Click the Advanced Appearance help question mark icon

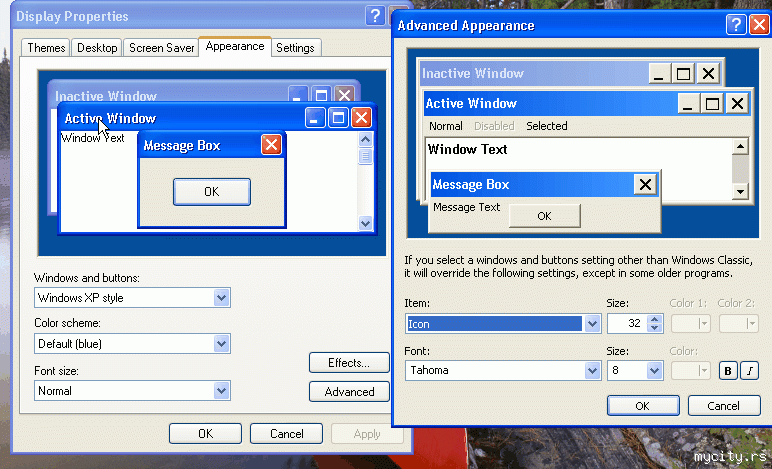(736, 25)
